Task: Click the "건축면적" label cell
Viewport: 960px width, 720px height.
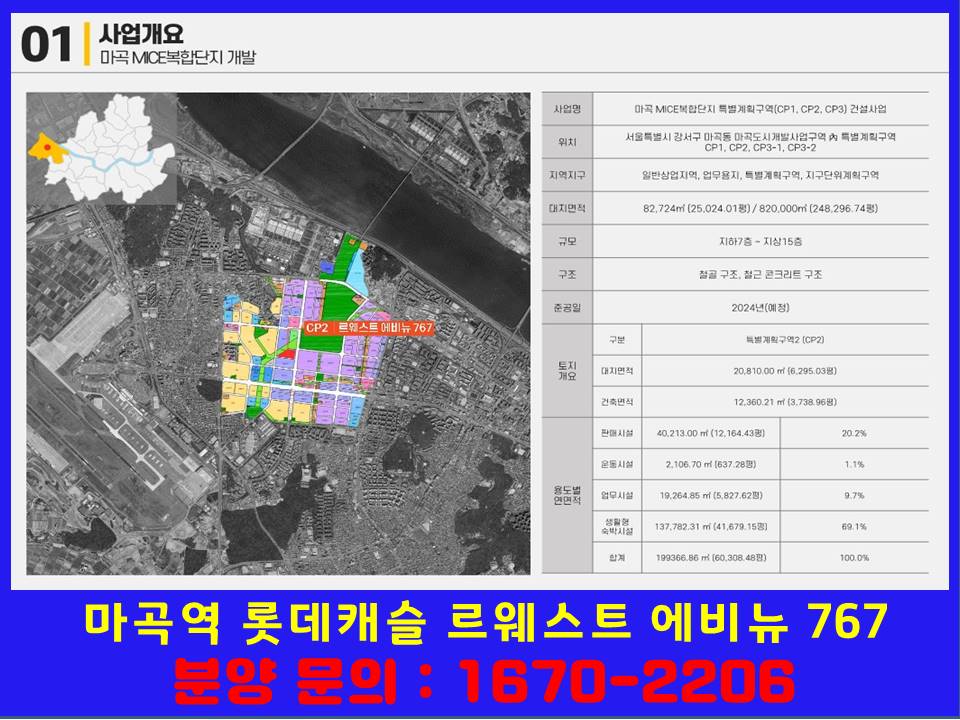Action: point(617,402)
